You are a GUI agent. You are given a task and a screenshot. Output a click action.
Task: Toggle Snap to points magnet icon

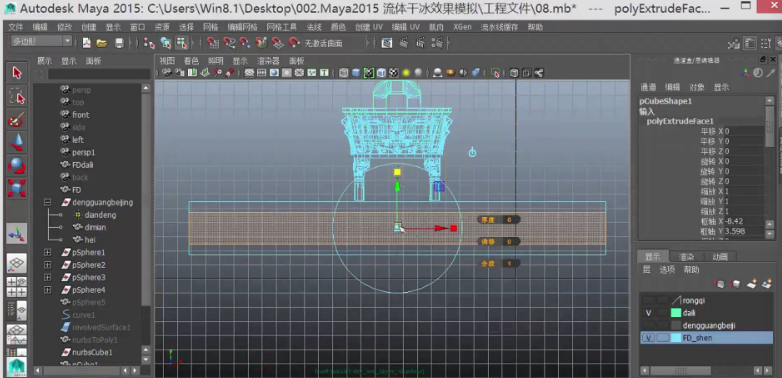245,43
